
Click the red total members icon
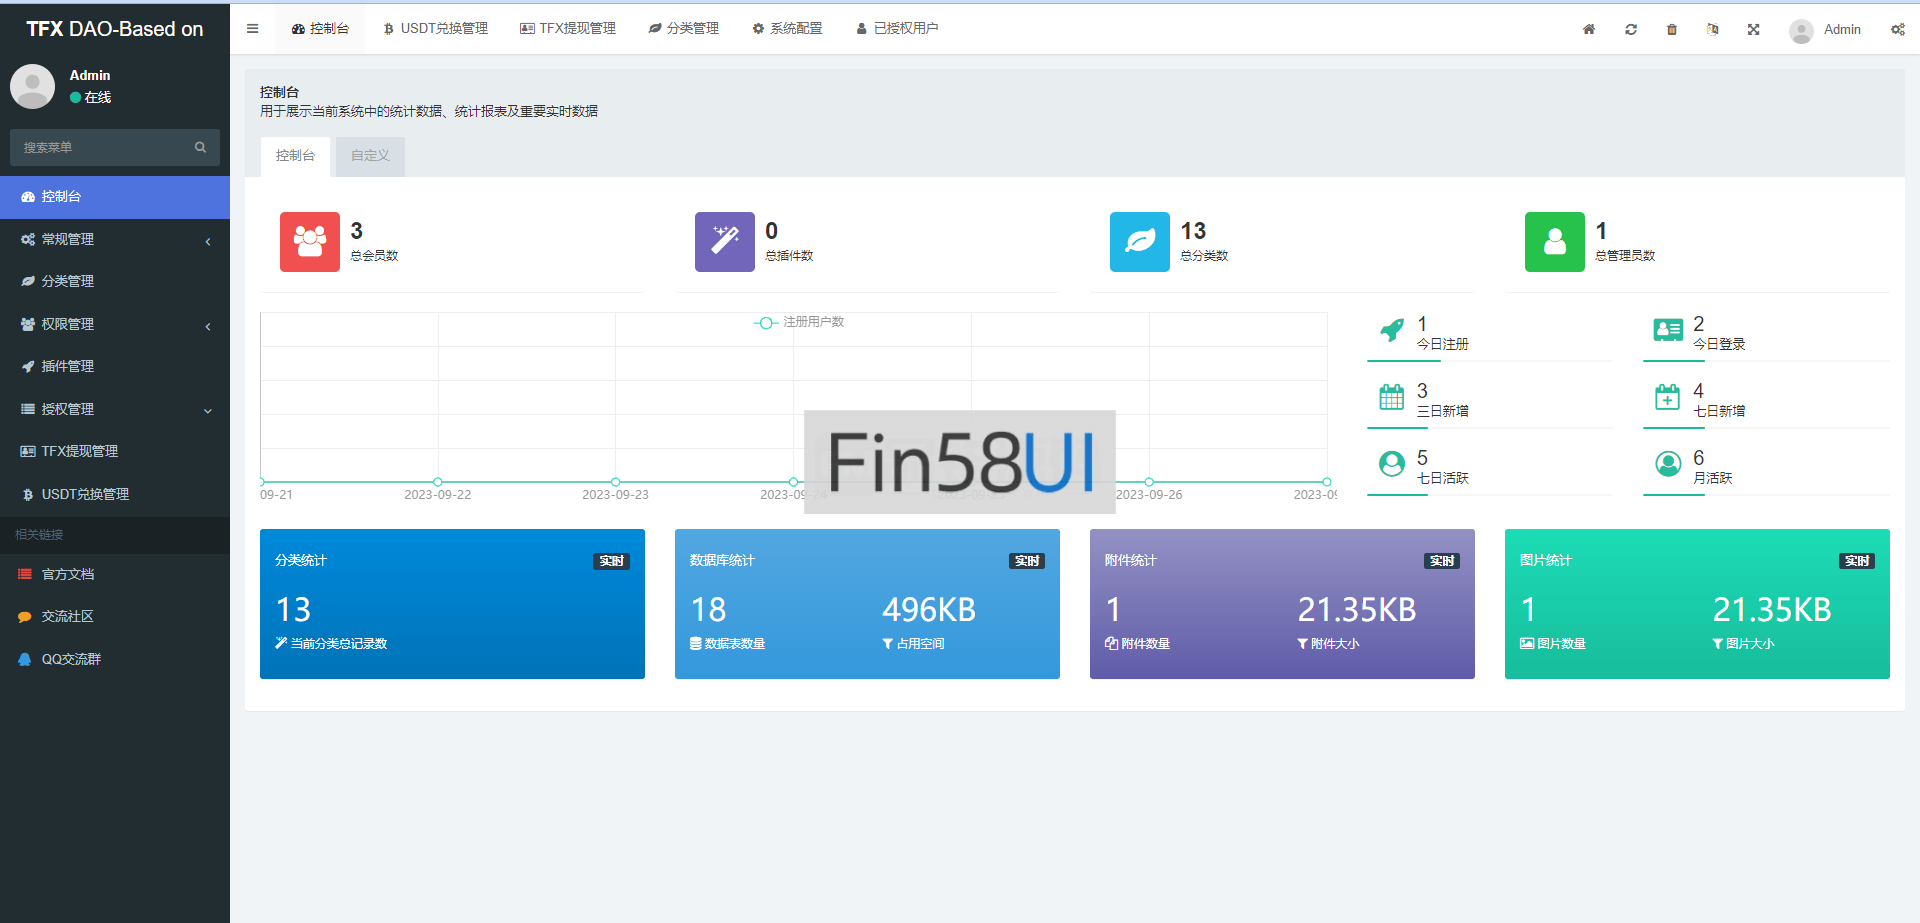[x=309, y=242]
